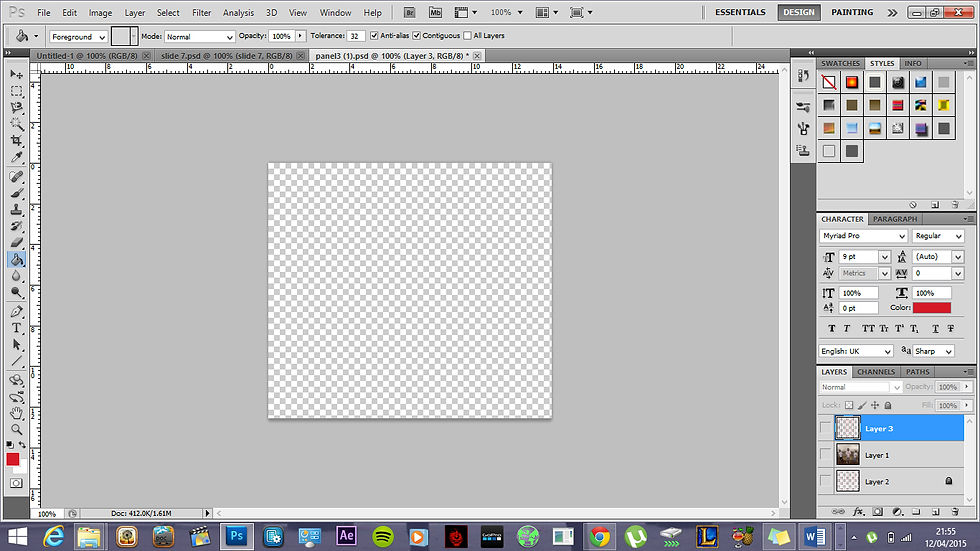Screen dimensions: 980x551
Task: Show Layer 3 visibility
Action: 825,428
